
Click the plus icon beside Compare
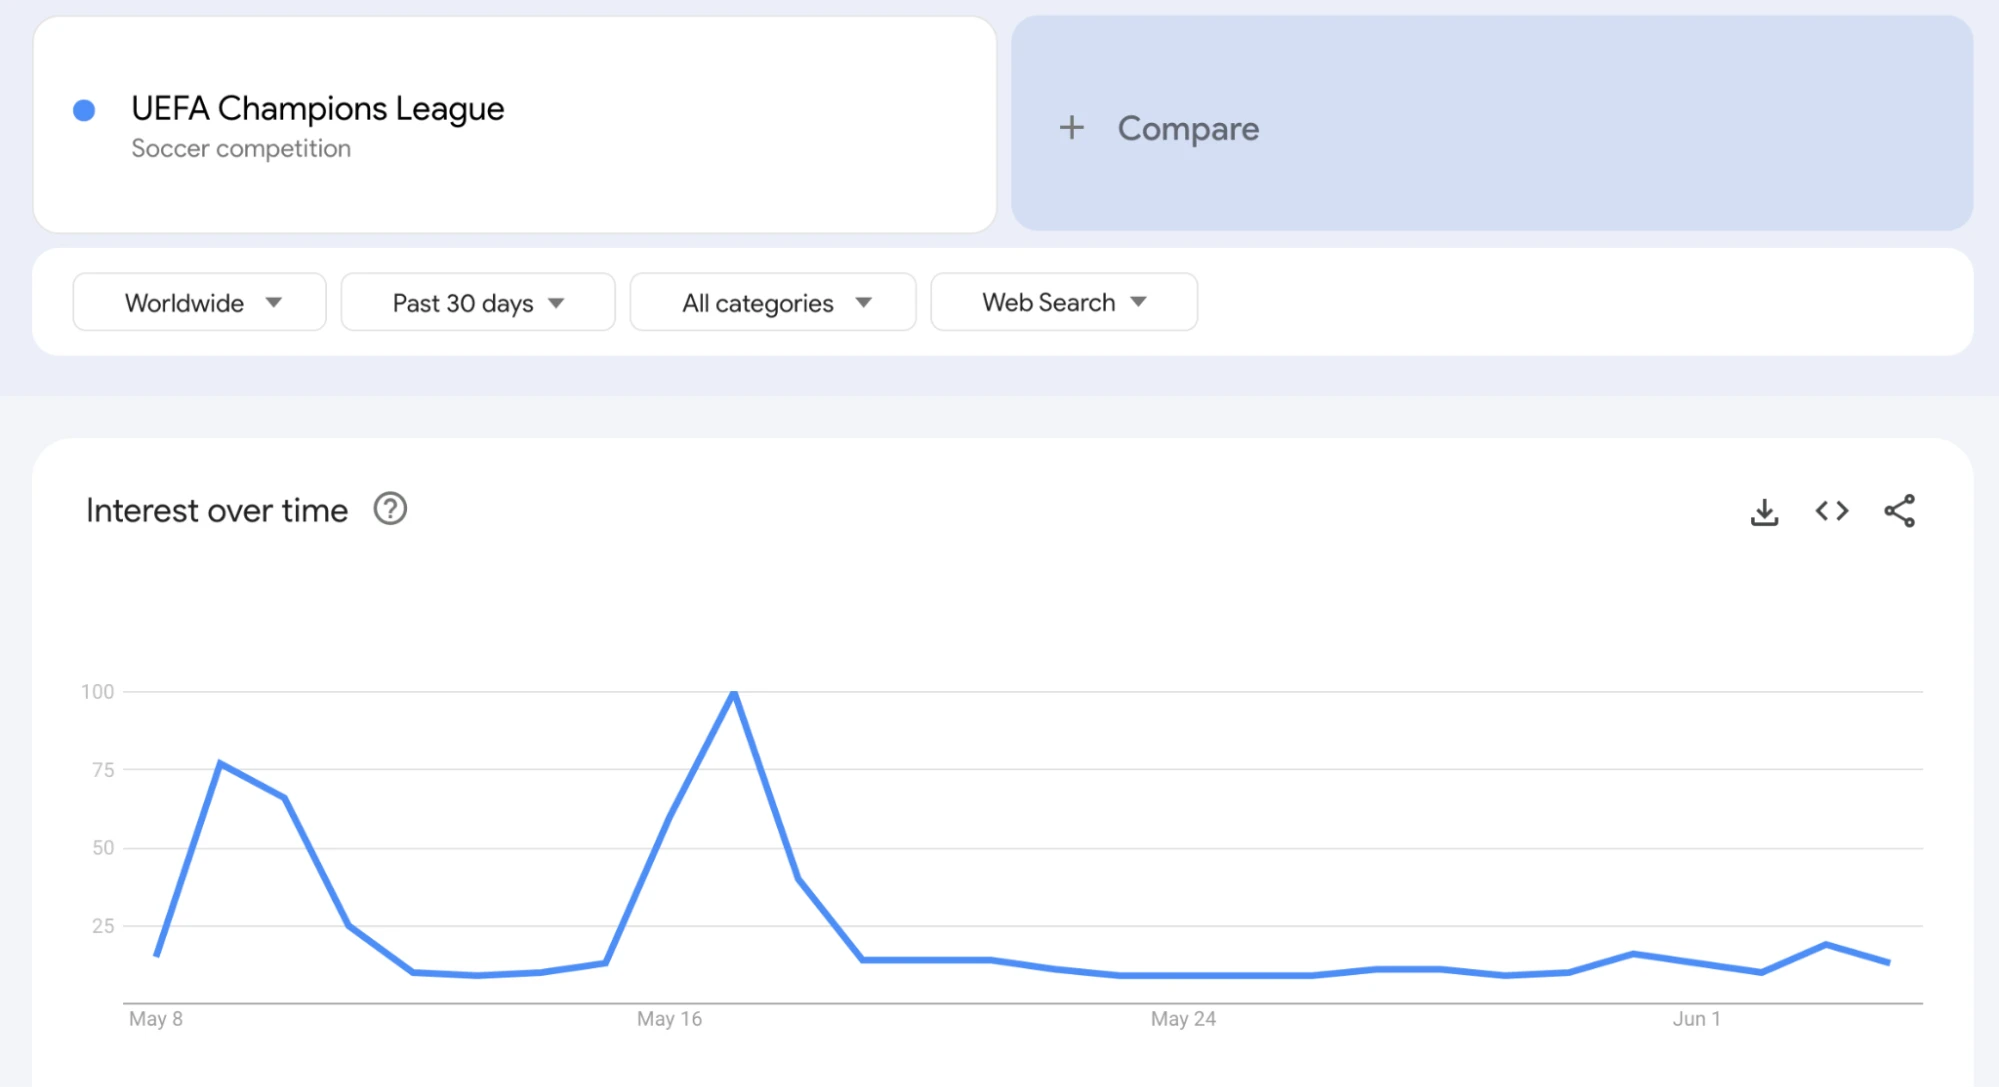pos(1071,128)
